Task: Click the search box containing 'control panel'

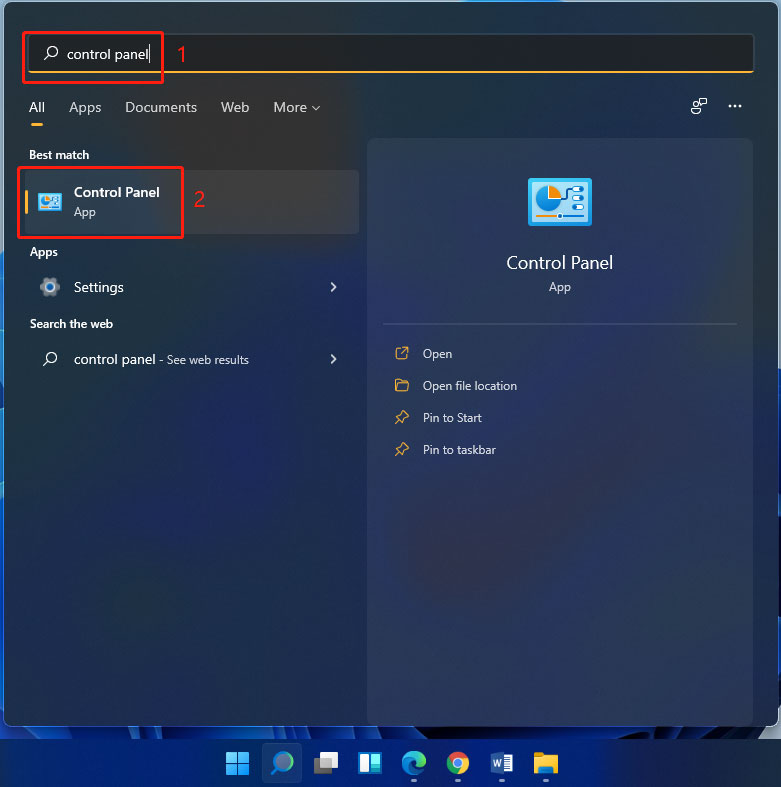Action: coord(390,53)
